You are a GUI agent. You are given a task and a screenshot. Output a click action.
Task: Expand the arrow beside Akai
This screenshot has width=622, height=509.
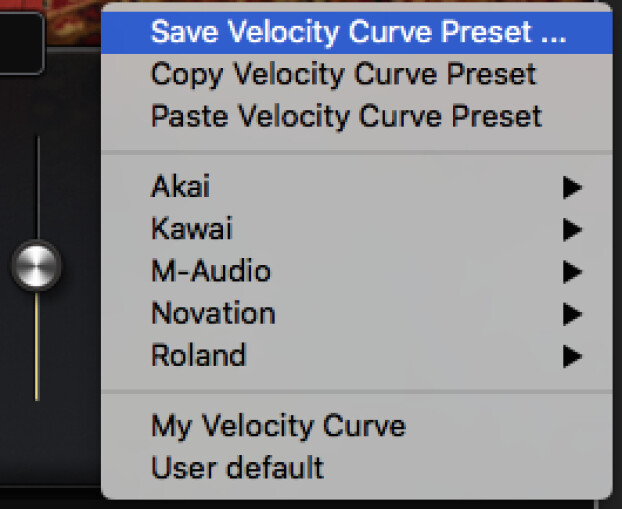(571, 187)
